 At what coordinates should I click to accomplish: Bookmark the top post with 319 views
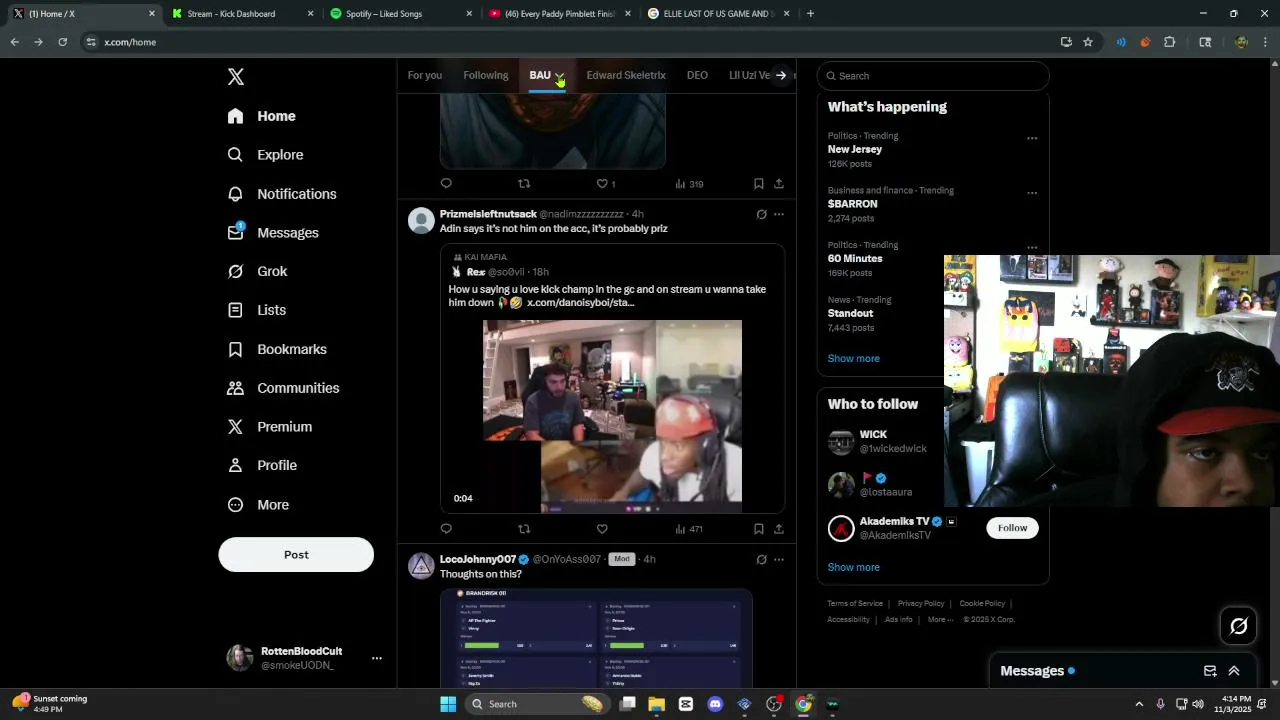click(759, 184)
